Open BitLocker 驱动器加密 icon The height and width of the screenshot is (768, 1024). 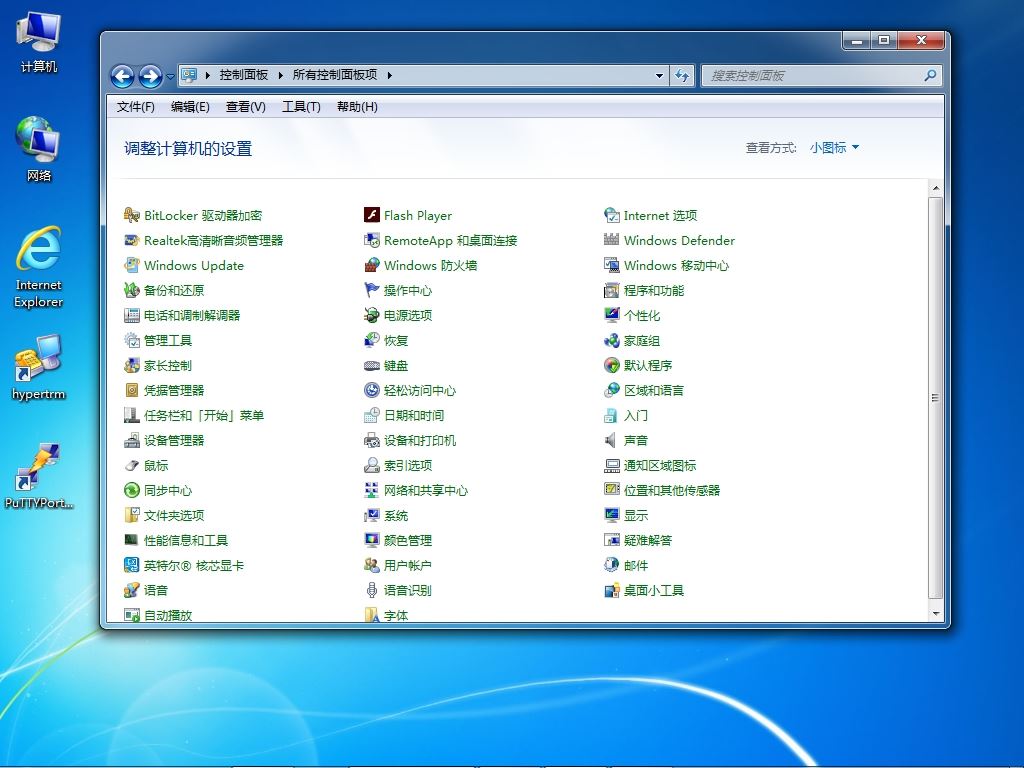[x=132, y=215]
